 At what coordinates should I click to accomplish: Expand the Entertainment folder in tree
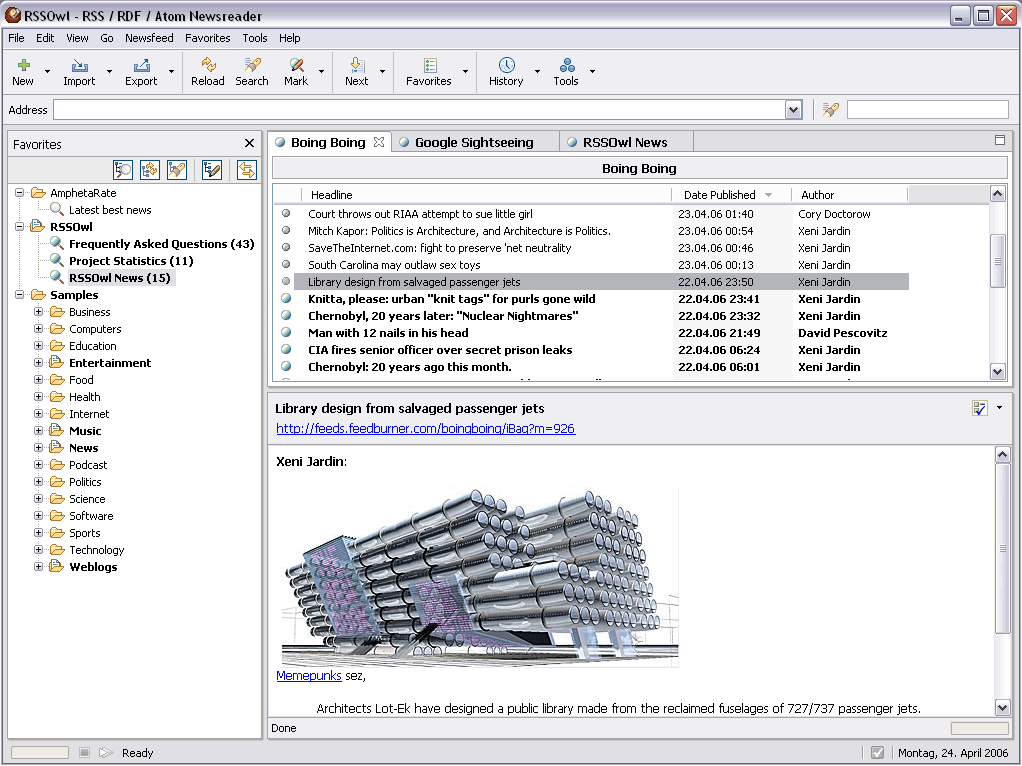coord(39,363)
